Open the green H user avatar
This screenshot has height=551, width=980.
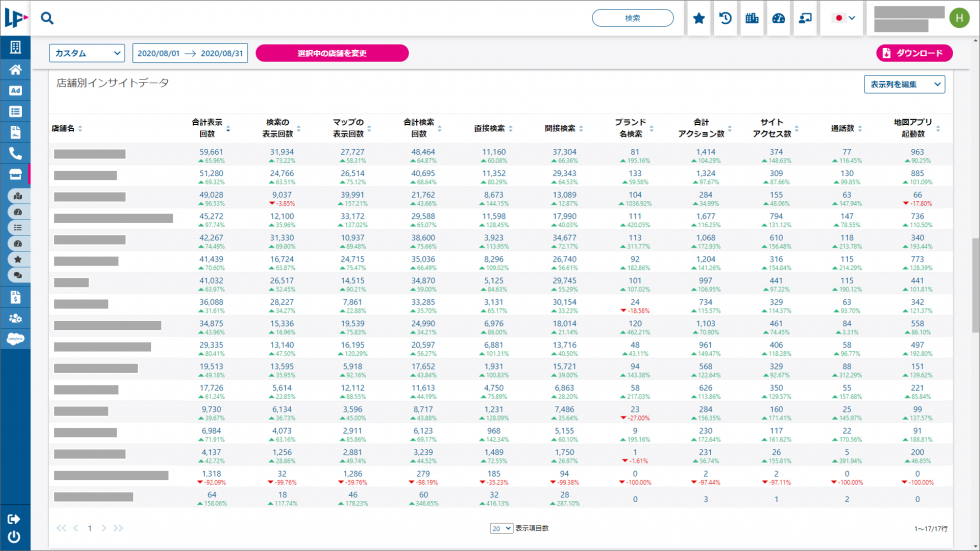click(959, 18)
